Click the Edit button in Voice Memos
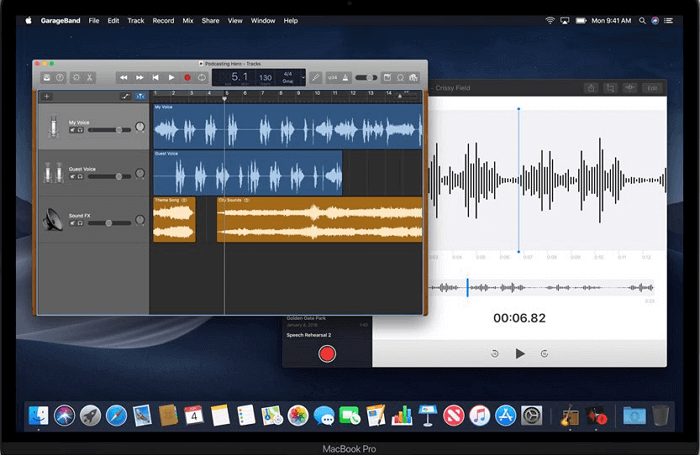700x455 pixels. [652, 88]
